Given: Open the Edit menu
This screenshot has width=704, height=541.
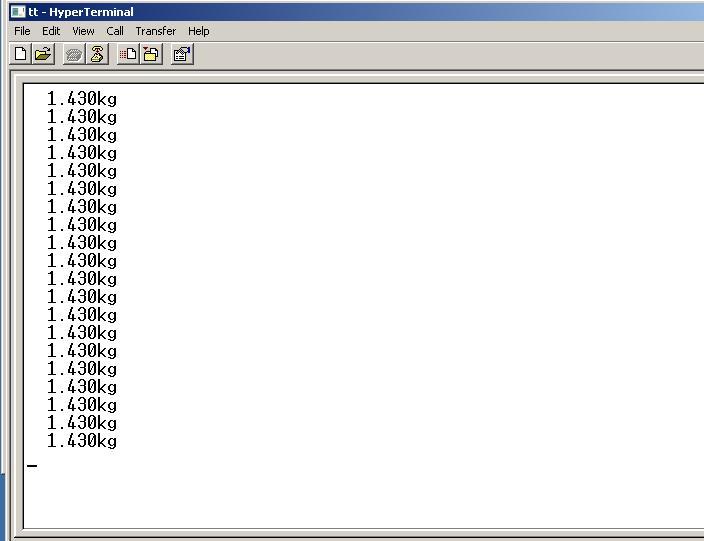Looking at the screenshot, I should 51,31.
